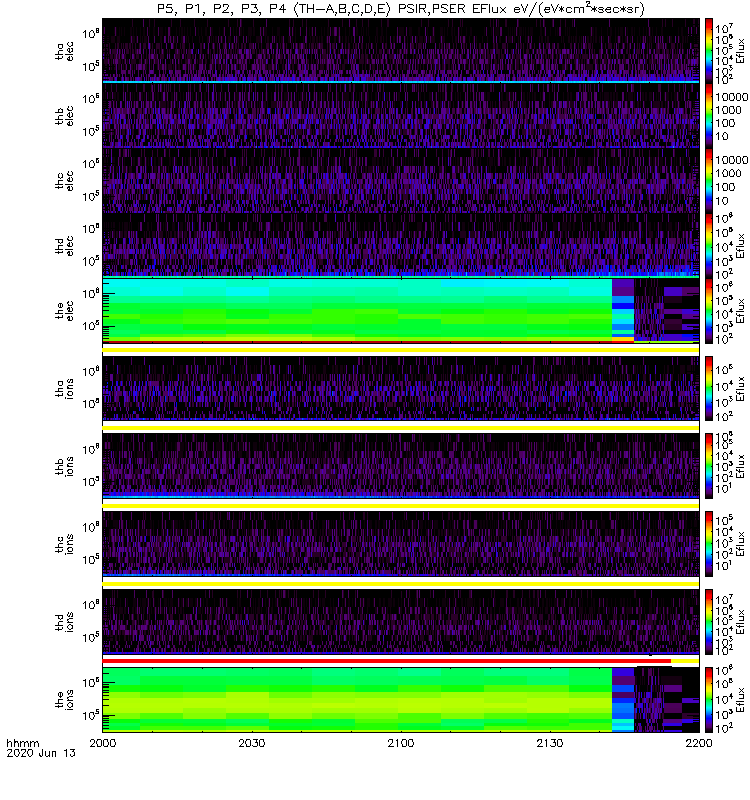Screen dimensions: 750x800
Task: Click inside the 'the ions' yellow-green spectrogram
Action: 357,699
